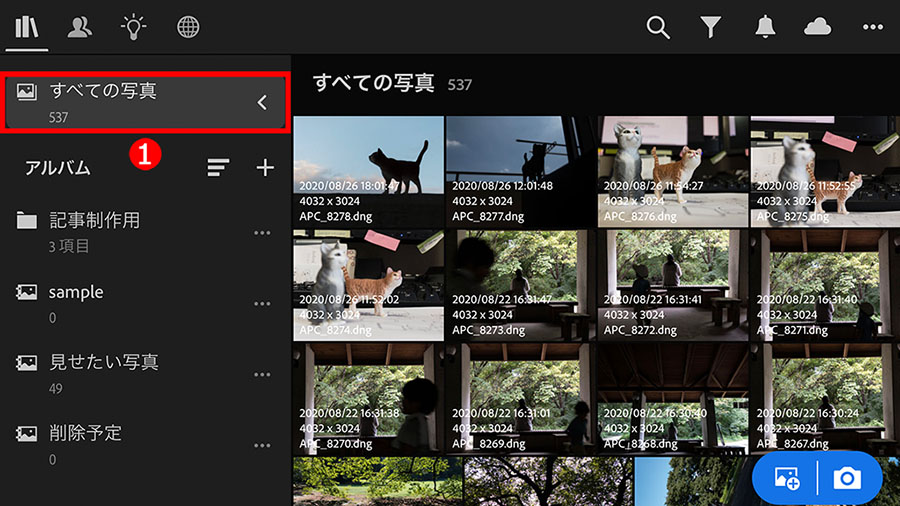Open options menu for 見せたい写真 album
Viewport: 900px width, 506px height.
click(x=262, y=375)
